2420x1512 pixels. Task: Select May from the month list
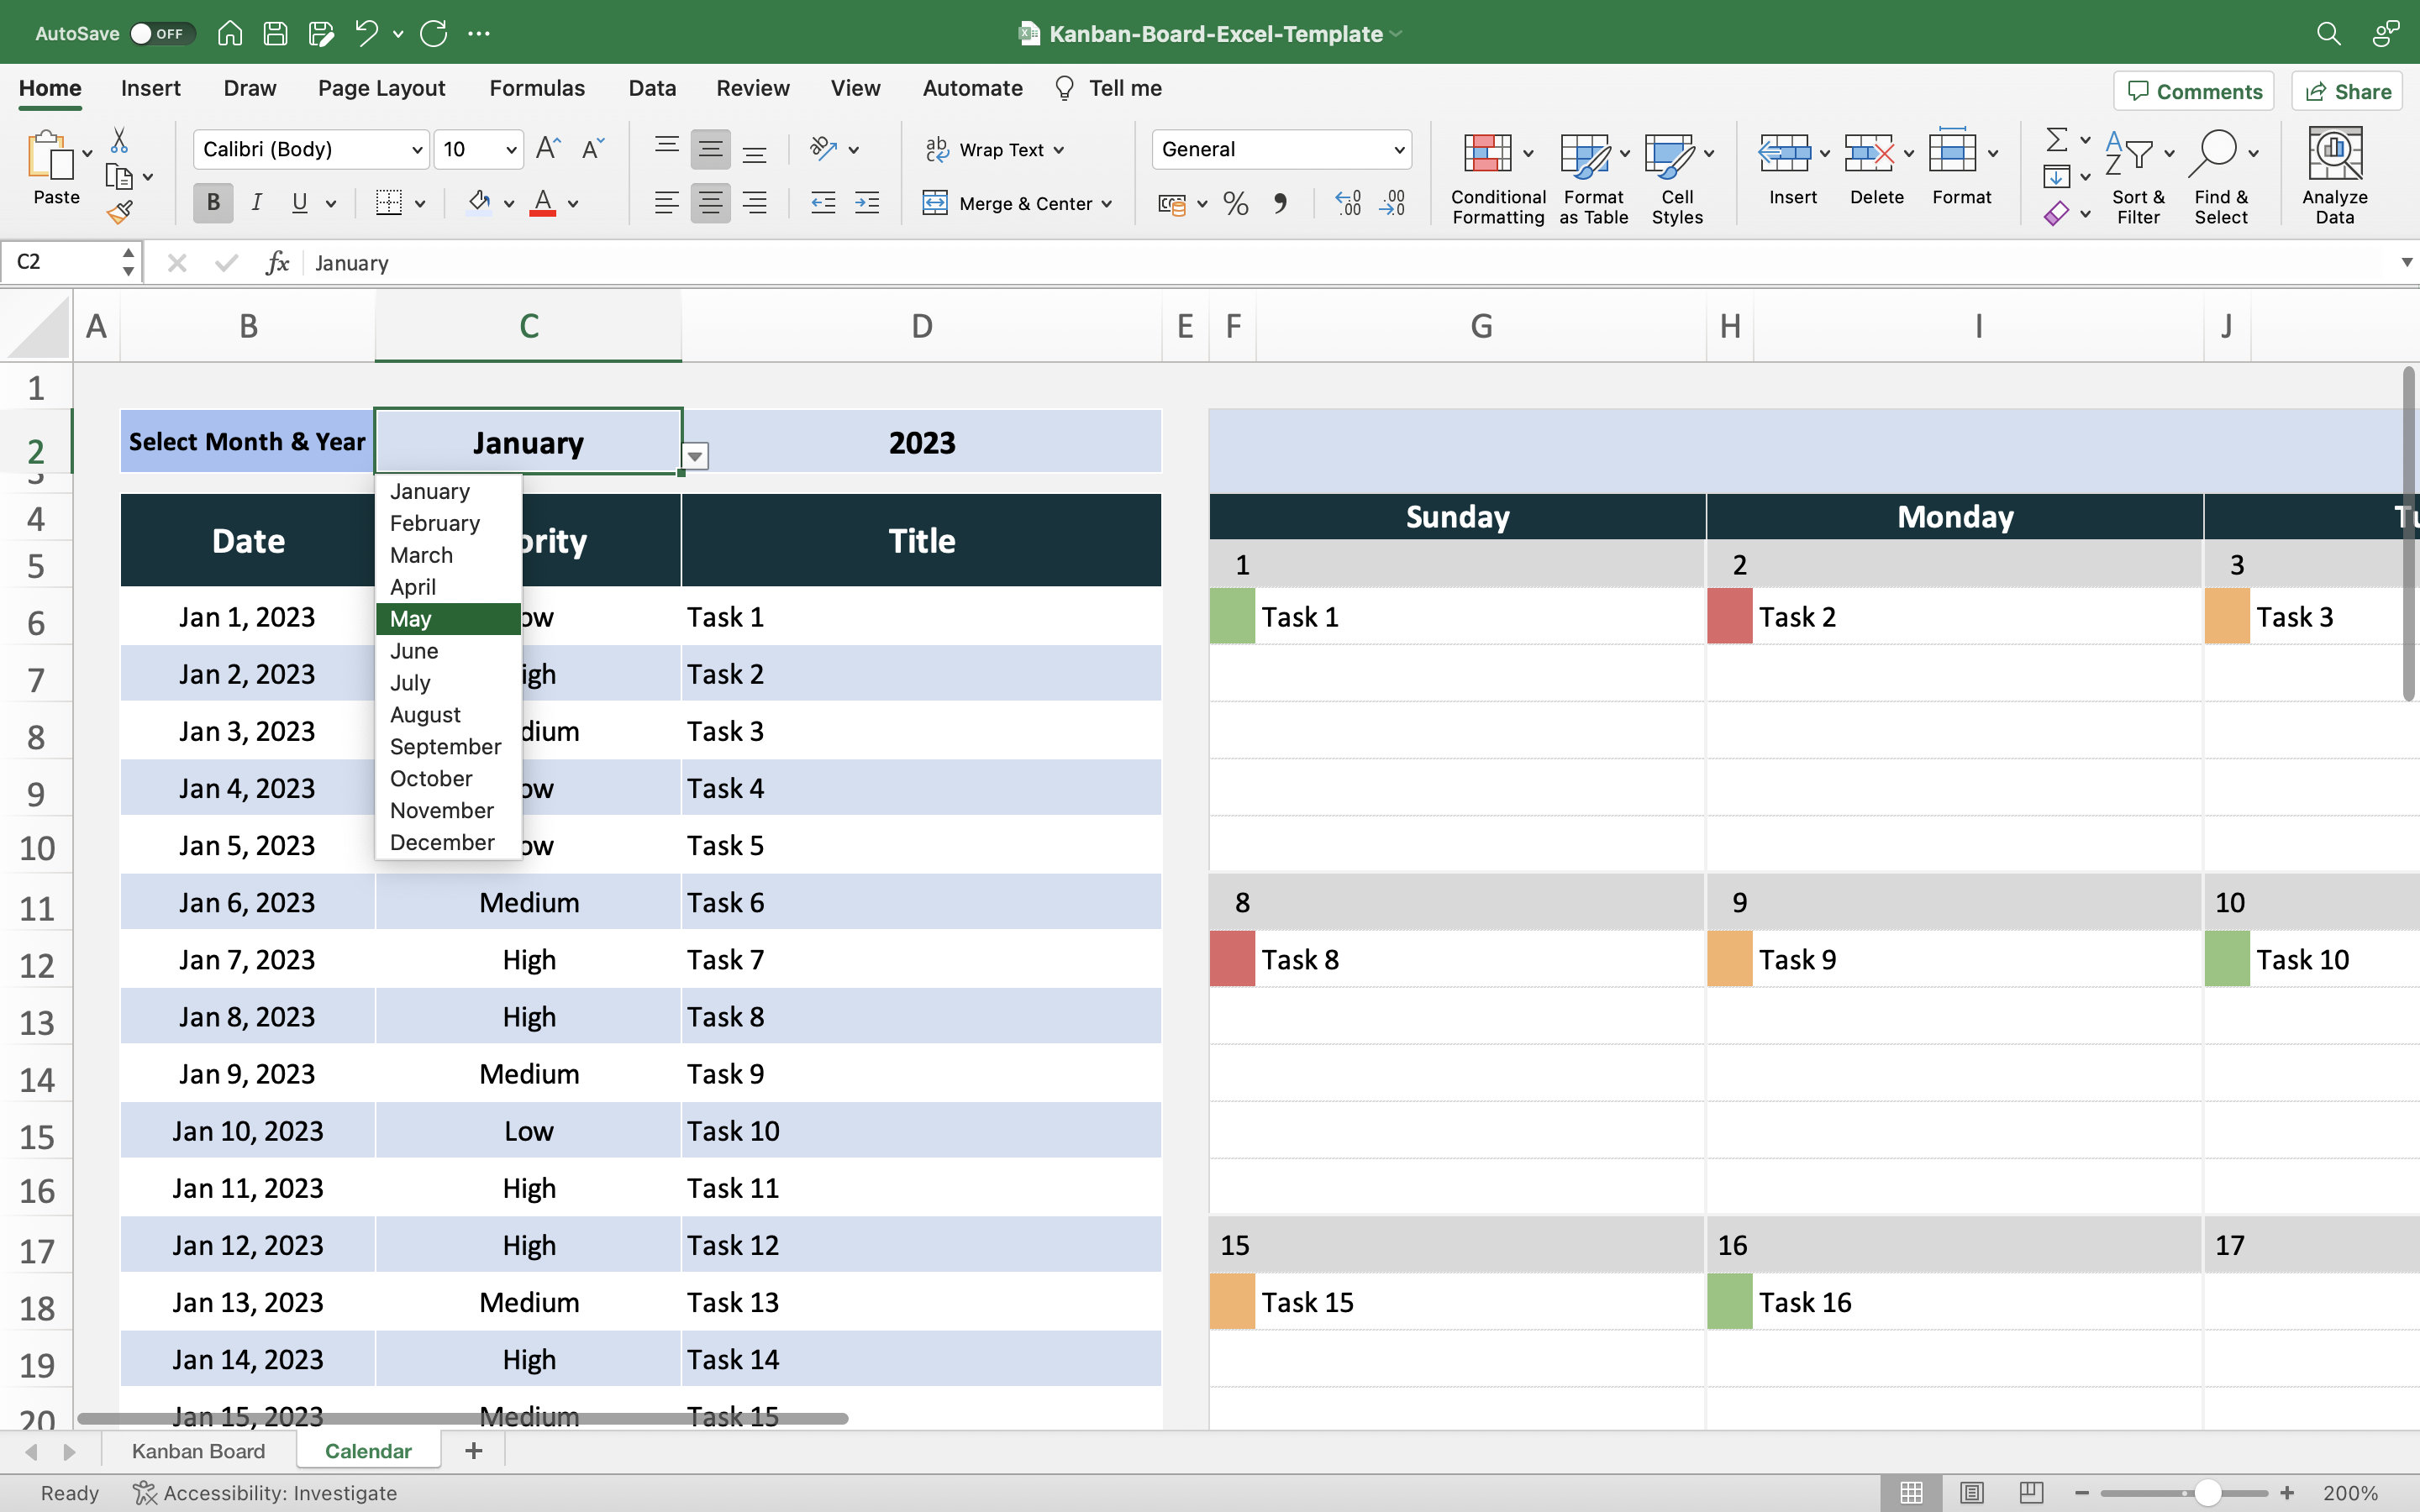[x=448, y=618]
